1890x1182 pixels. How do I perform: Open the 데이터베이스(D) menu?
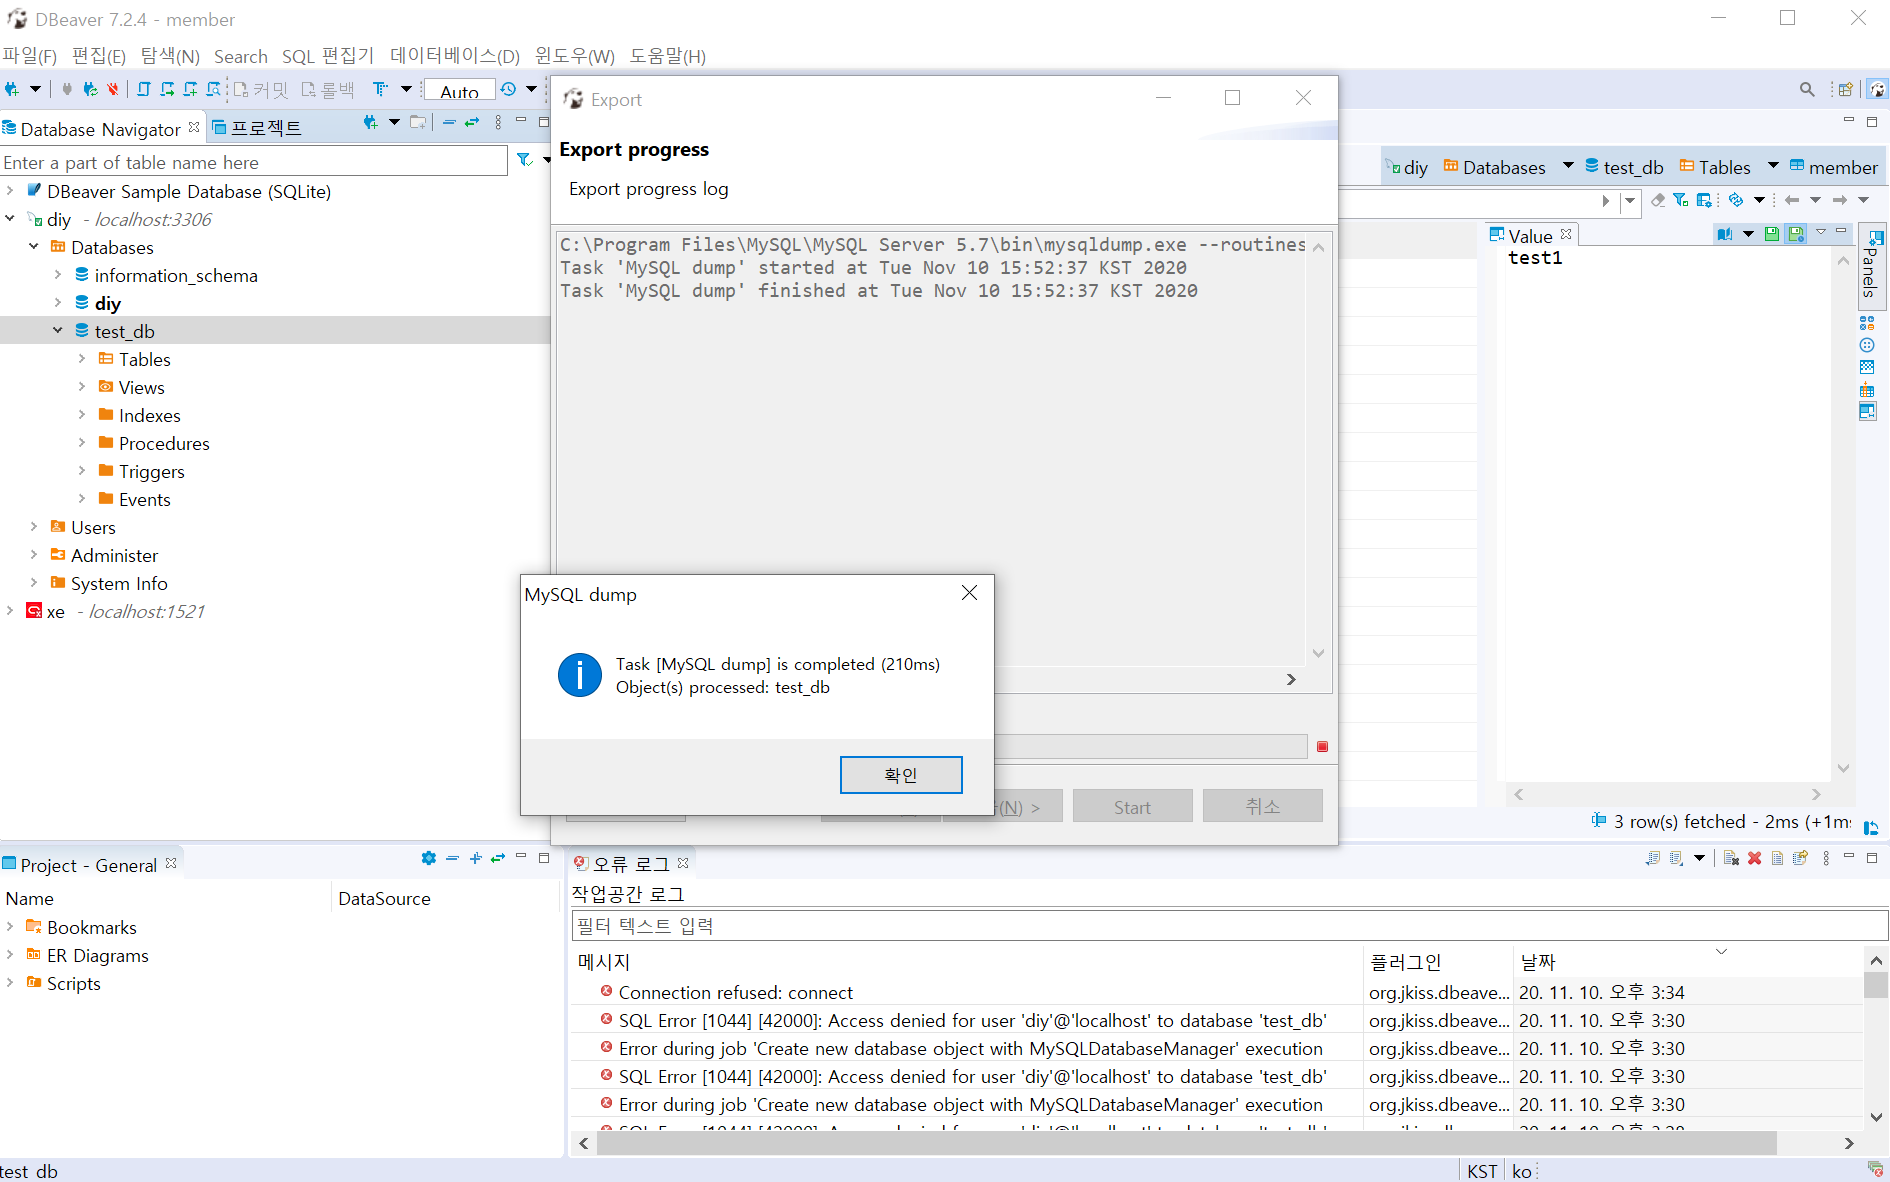455,56
